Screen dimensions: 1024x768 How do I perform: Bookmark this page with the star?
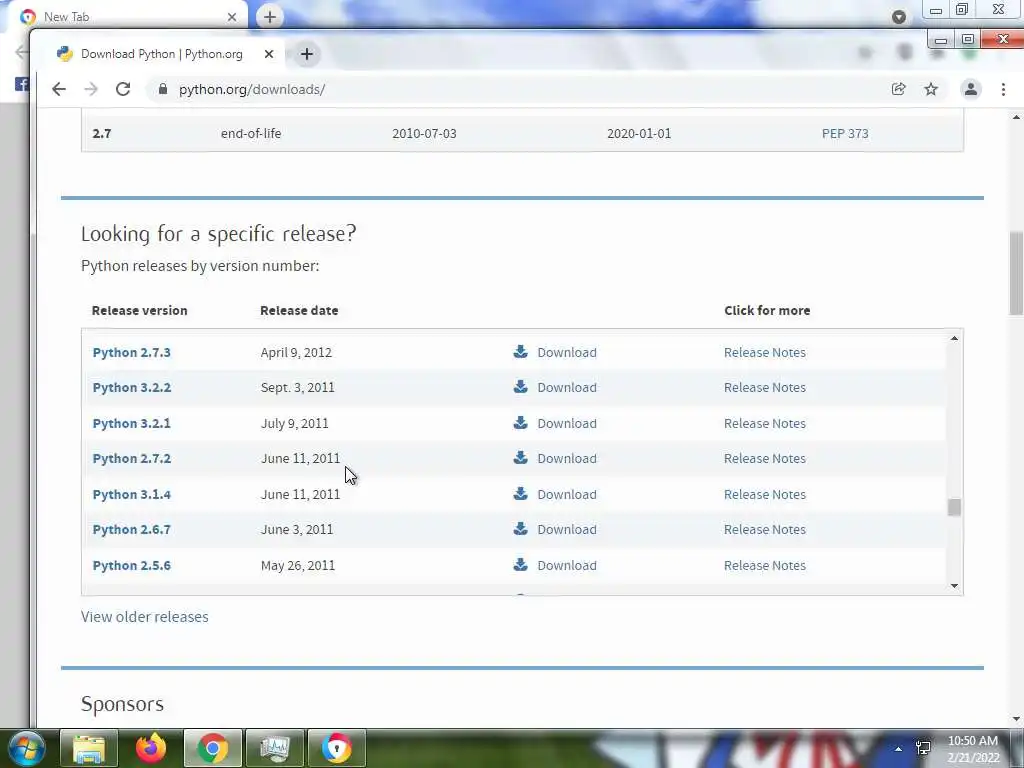pyautogui.click(x=931, y=89)
